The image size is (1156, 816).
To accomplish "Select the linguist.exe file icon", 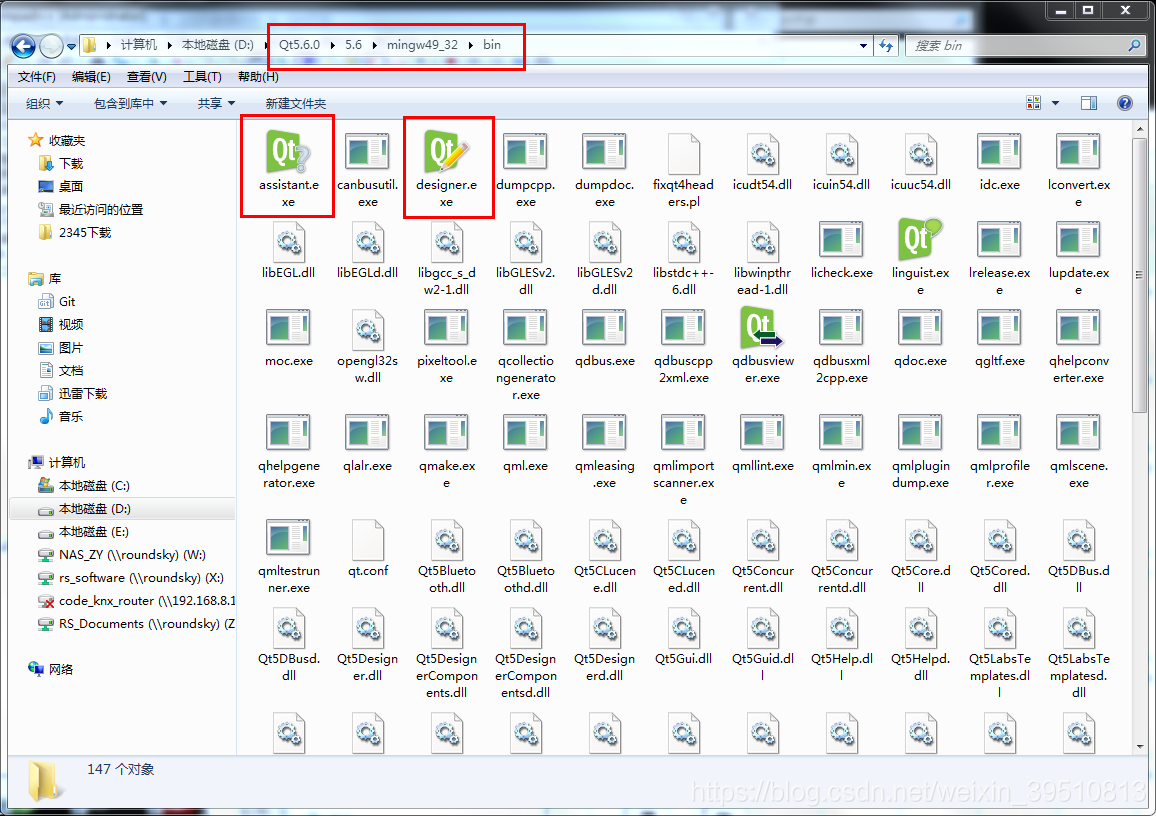I will tap(920, 240).
